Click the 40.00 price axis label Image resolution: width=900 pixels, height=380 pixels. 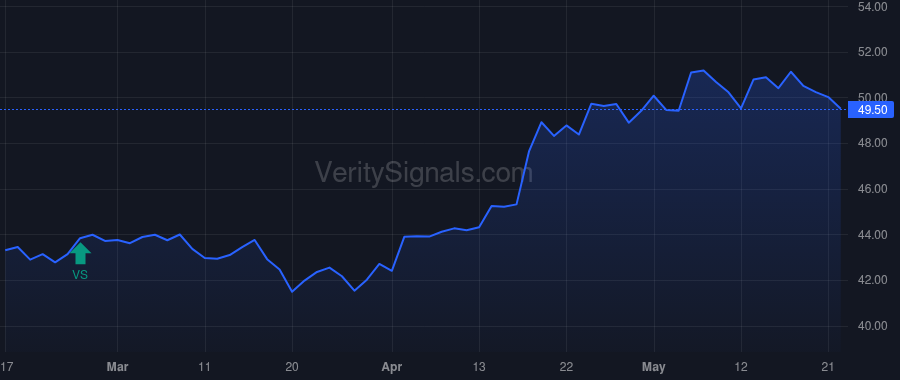[x=871, y=326]
